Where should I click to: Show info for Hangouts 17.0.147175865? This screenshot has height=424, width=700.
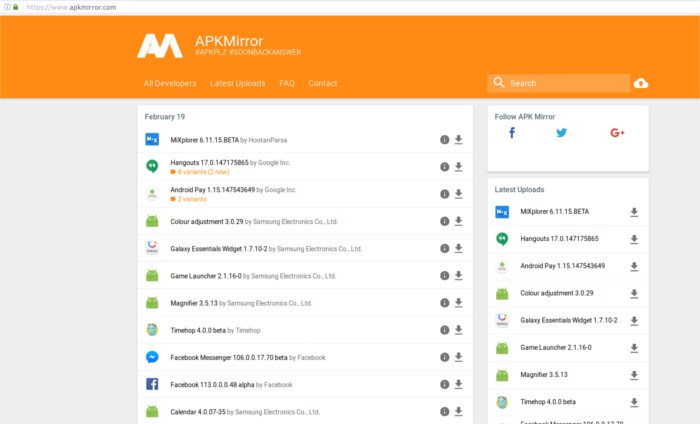click(444, 167)
